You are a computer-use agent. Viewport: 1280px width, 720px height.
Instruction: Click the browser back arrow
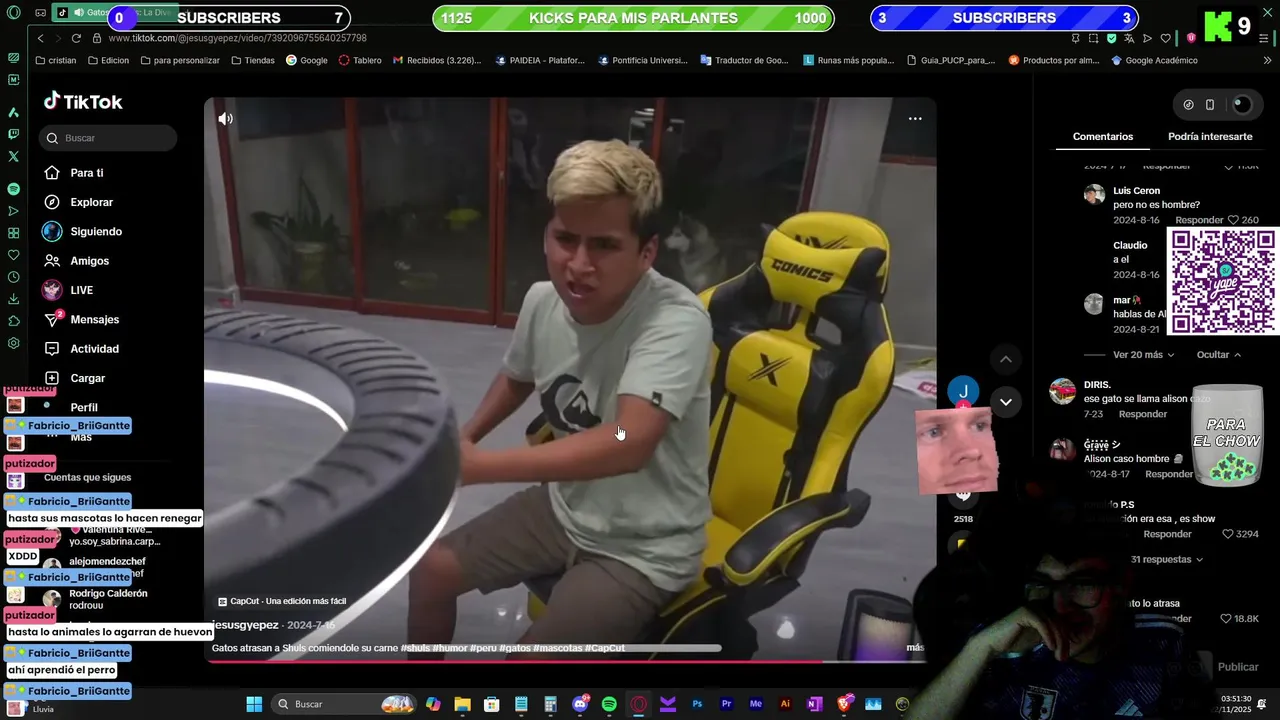point(40,38)
